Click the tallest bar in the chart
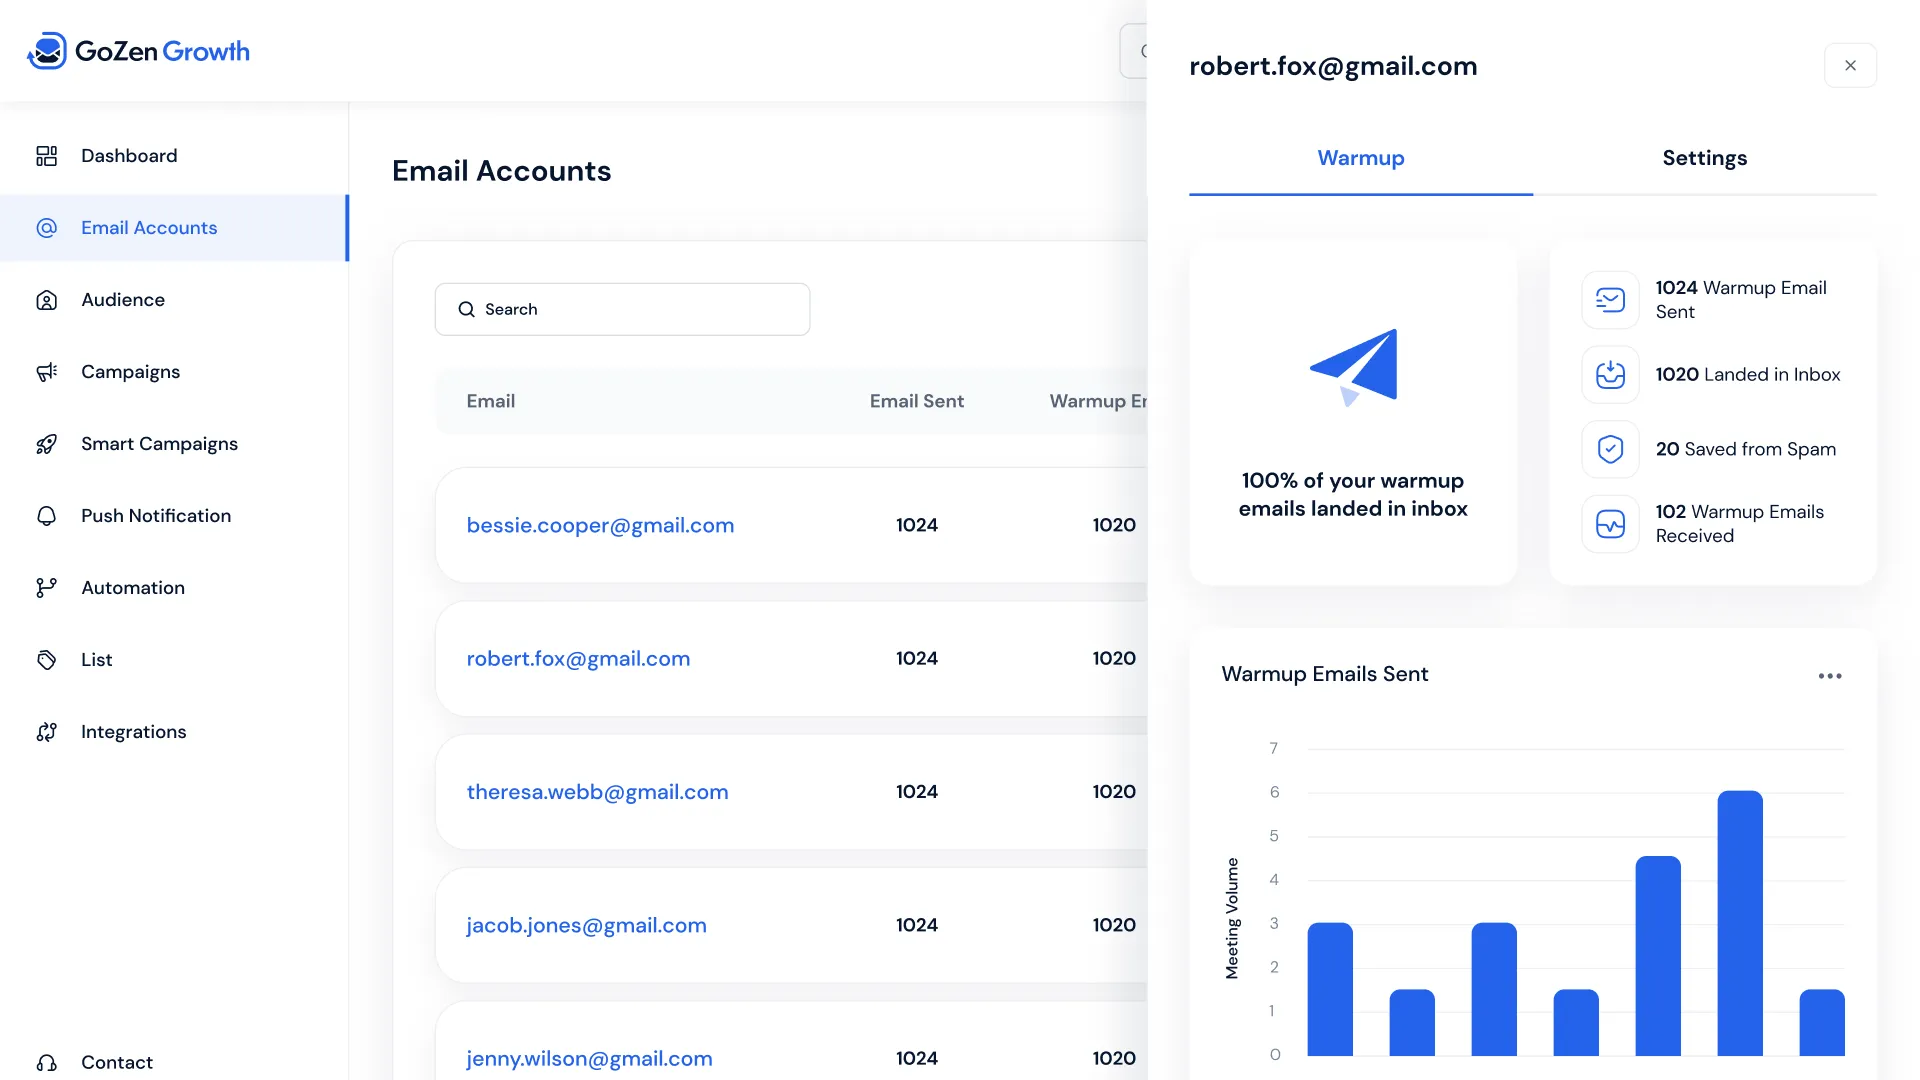The image size is (1920, 1080). 1740,923
